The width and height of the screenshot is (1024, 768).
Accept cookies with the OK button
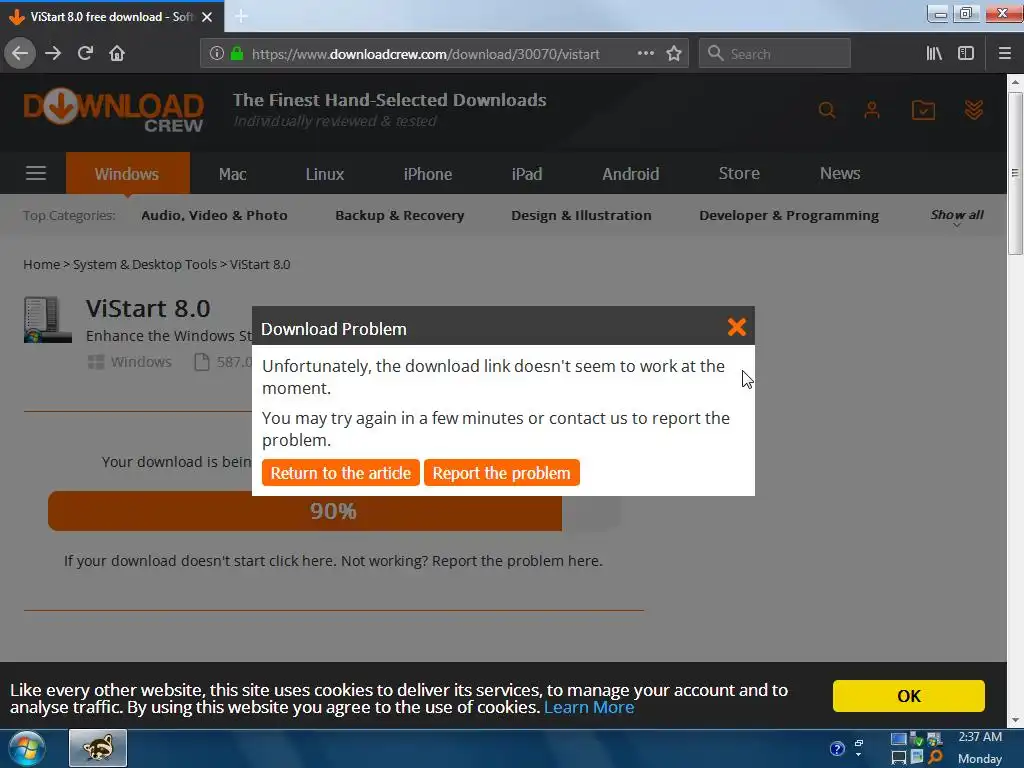tap(908, 696)
